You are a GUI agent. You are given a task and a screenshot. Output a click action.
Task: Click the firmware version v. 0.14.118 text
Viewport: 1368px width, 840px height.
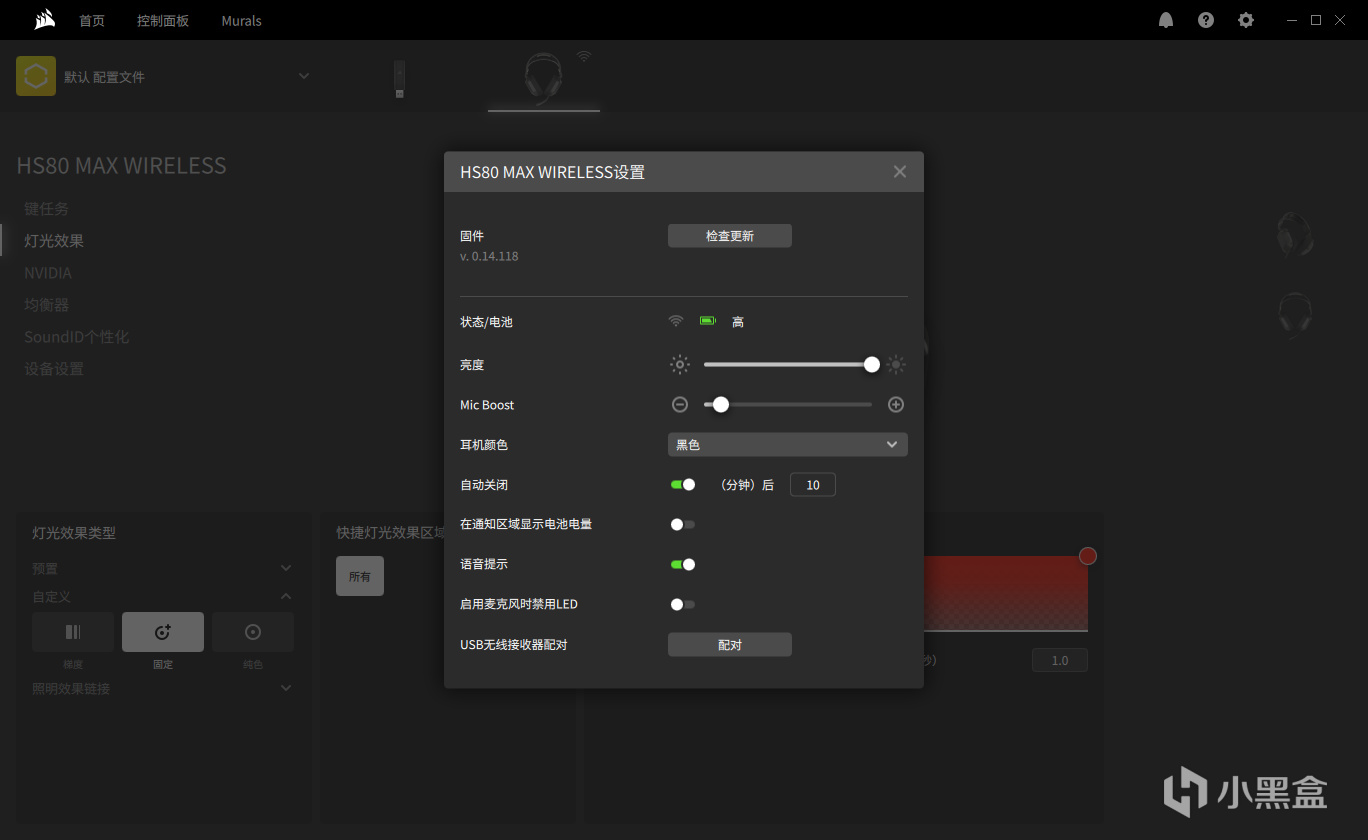[489, 256]
